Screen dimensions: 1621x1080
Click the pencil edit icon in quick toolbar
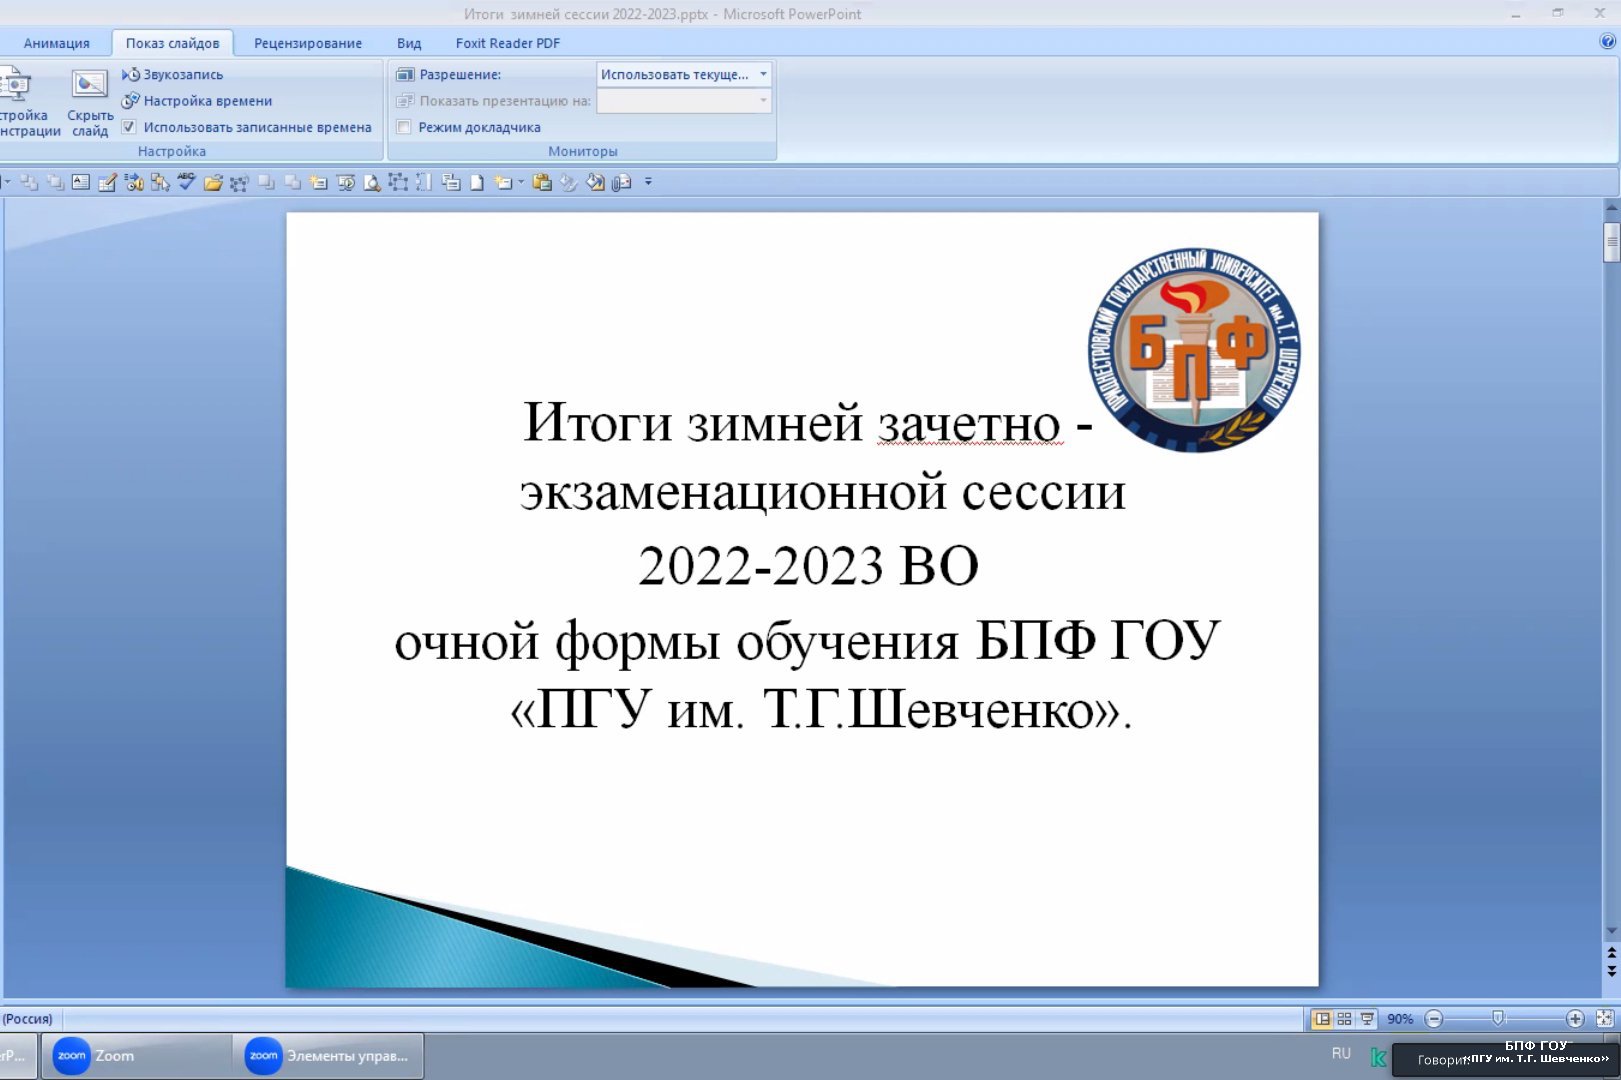point(107,182)
